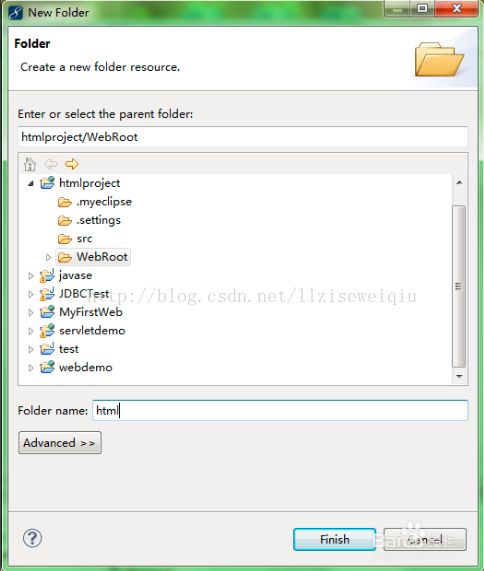Click the Back arrow icon
Image resolution: width=484 pixels, height=571 pixels.
[51, 164]
